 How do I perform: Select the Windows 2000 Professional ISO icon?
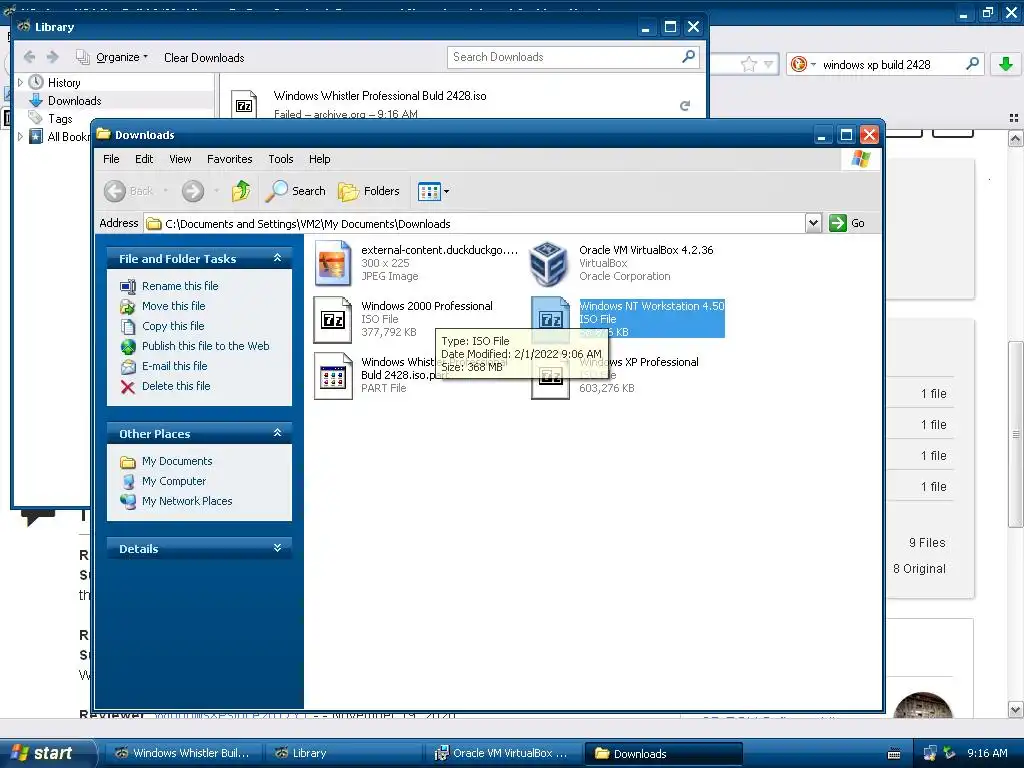(x=333, y=319)
